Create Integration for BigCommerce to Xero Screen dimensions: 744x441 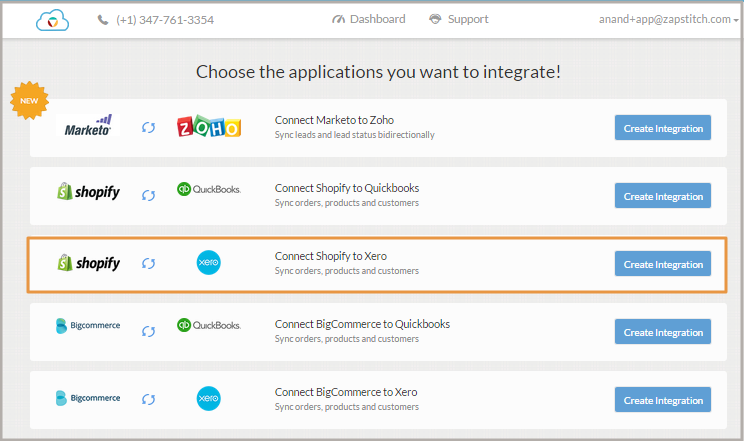663,400
